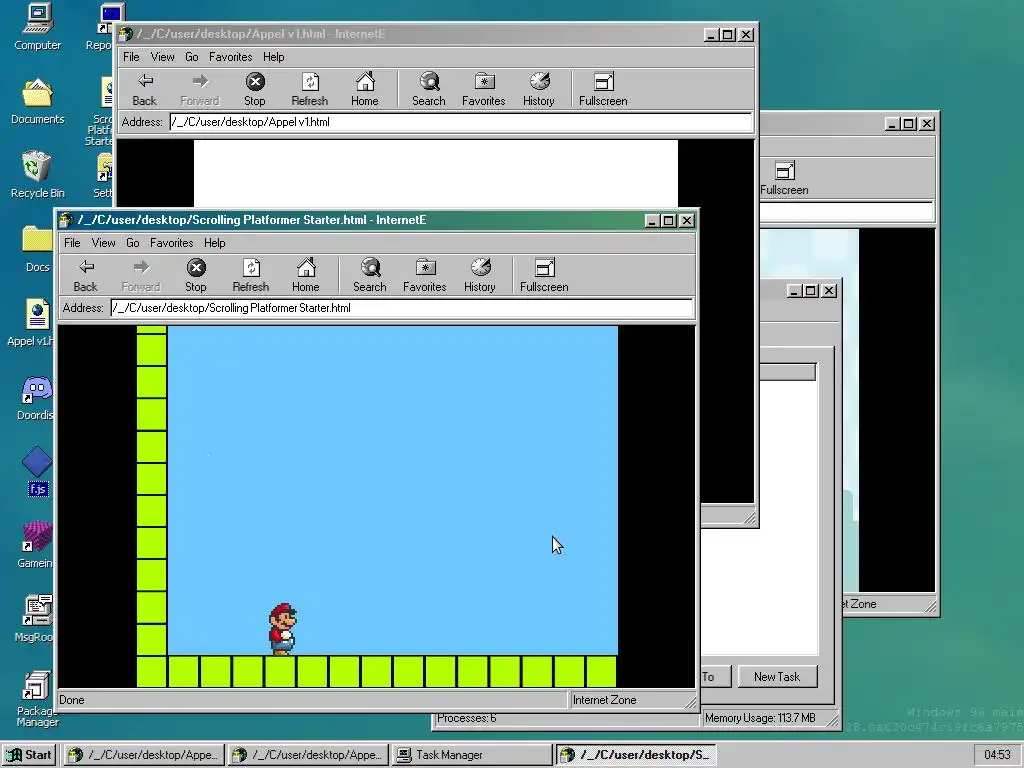Viewport: 1024px width, 768px height.
Task: Click the taskbar clock showing 04:53
Action: [x=997, y=755]
